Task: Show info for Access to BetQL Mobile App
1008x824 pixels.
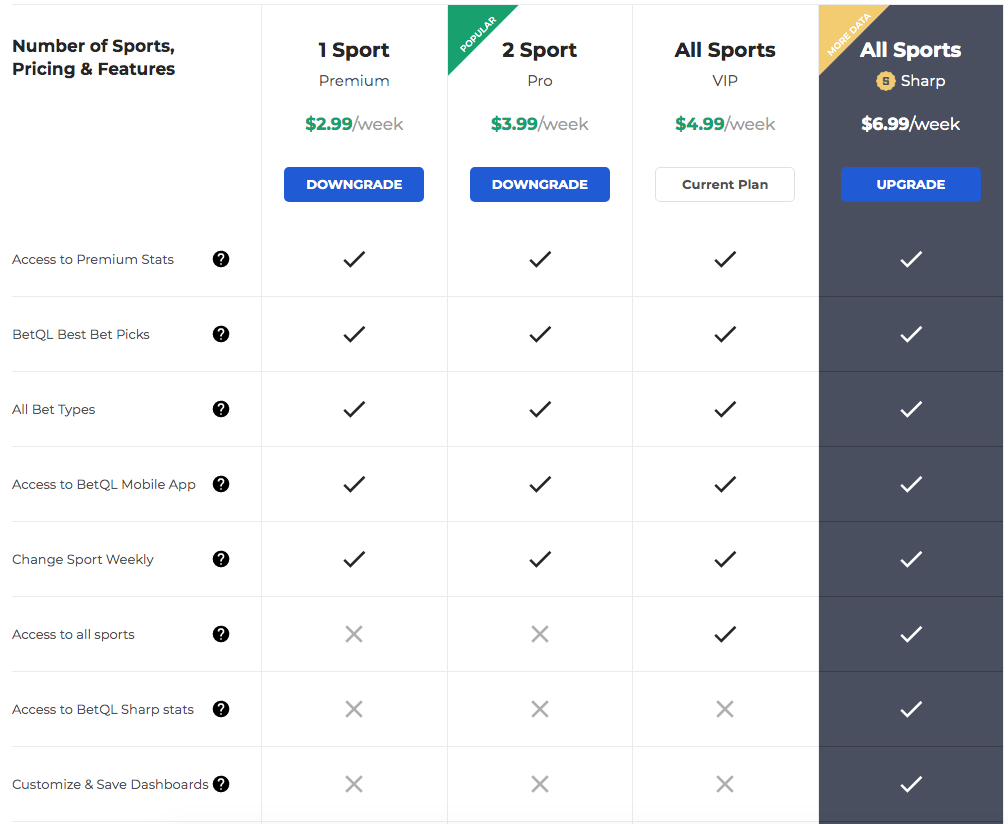Action: click(220, 484)
